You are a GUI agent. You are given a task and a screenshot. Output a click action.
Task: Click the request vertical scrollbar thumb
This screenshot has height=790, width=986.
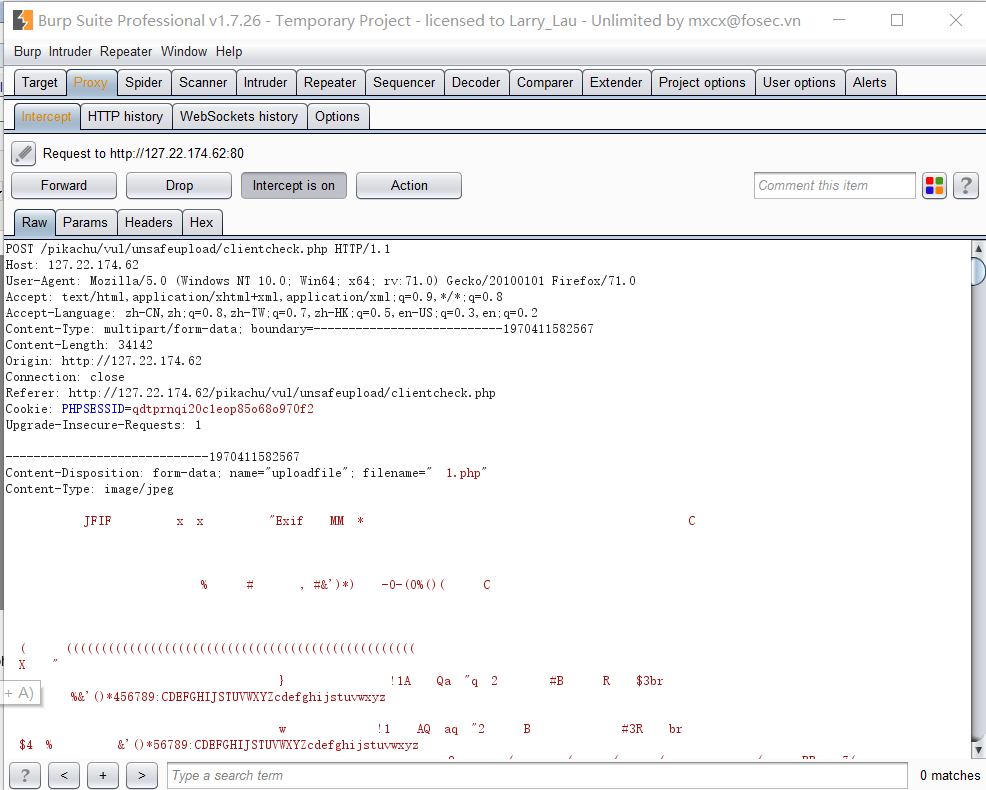point(978,272)
